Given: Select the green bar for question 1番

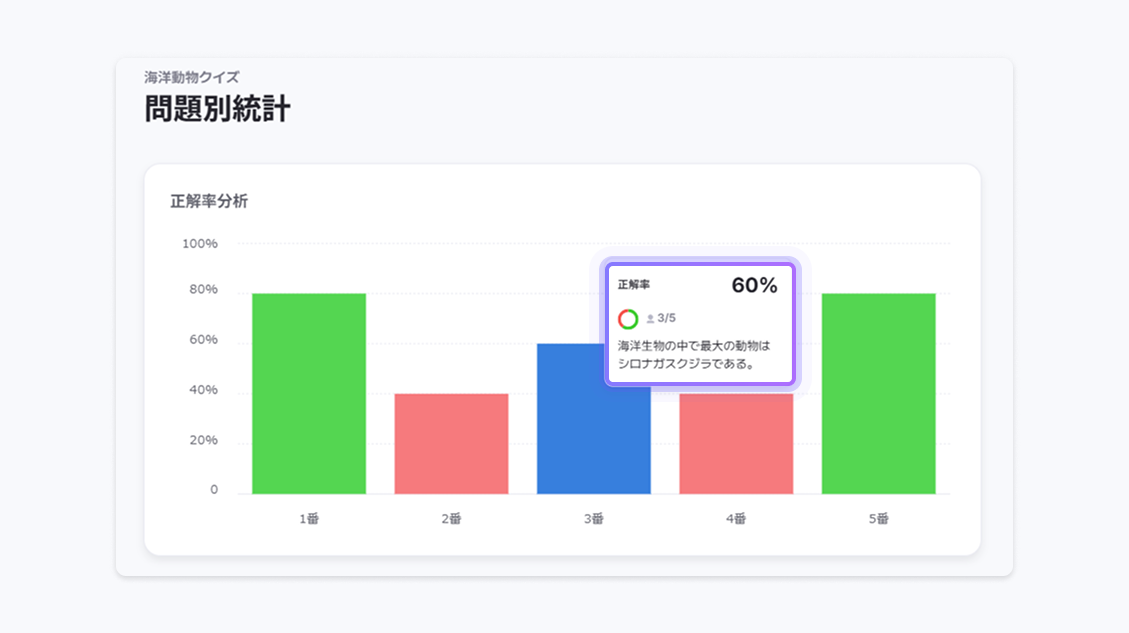Looking at the screenshot, I should click(309, 393).
